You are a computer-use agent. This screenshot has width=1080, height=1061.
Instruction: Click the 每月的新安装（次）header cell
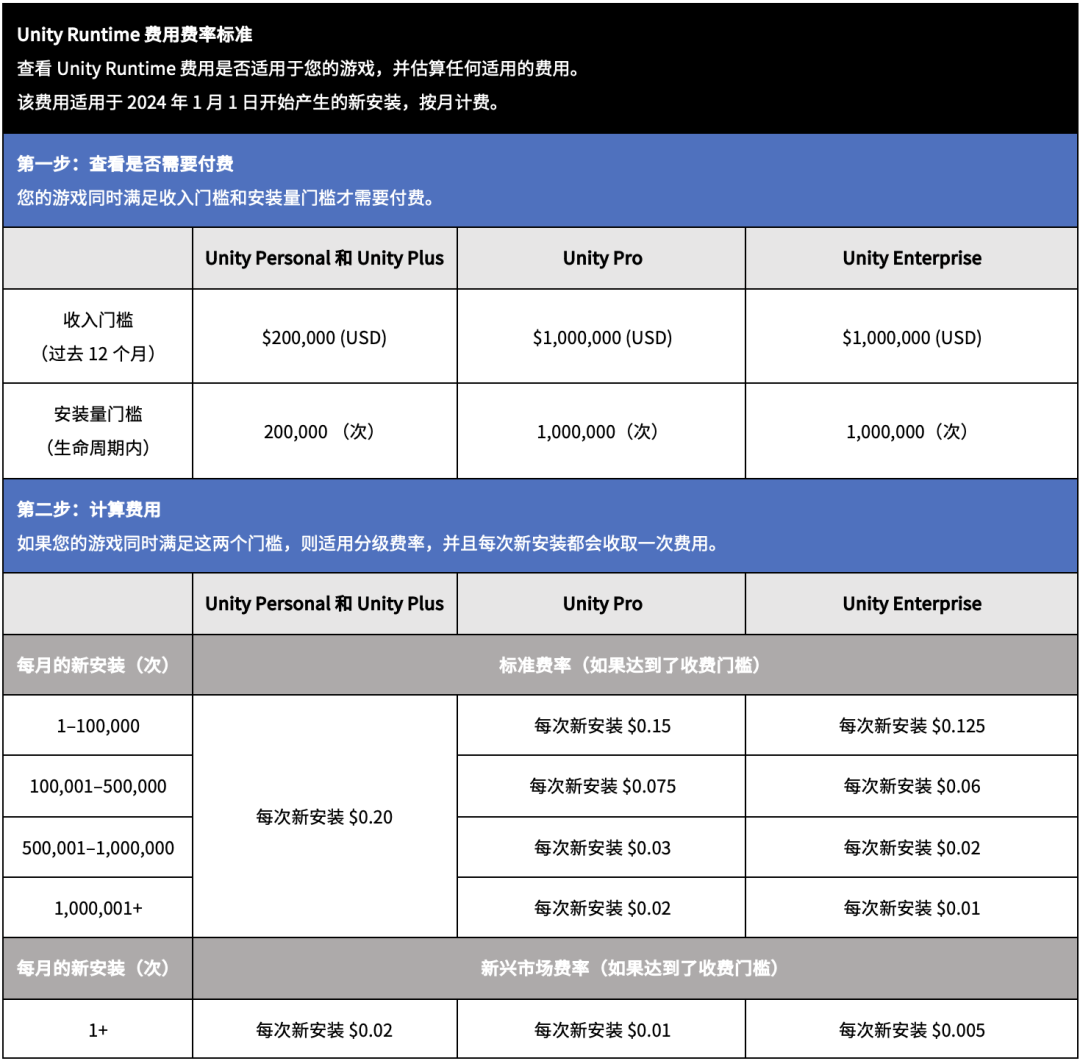coord(95,666)
